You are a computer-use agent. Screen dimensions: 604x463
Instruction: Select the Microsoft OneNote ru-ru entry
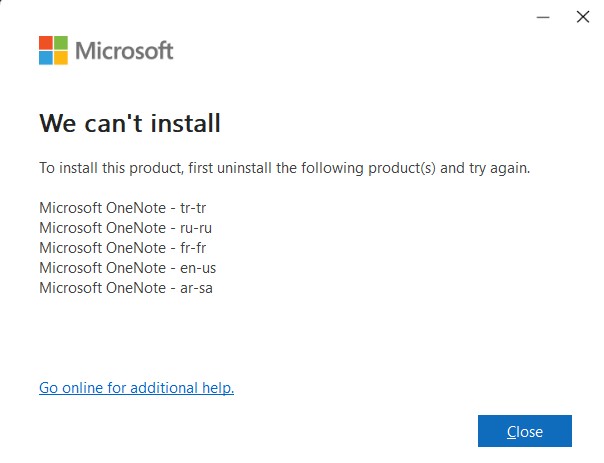(126, 228)
